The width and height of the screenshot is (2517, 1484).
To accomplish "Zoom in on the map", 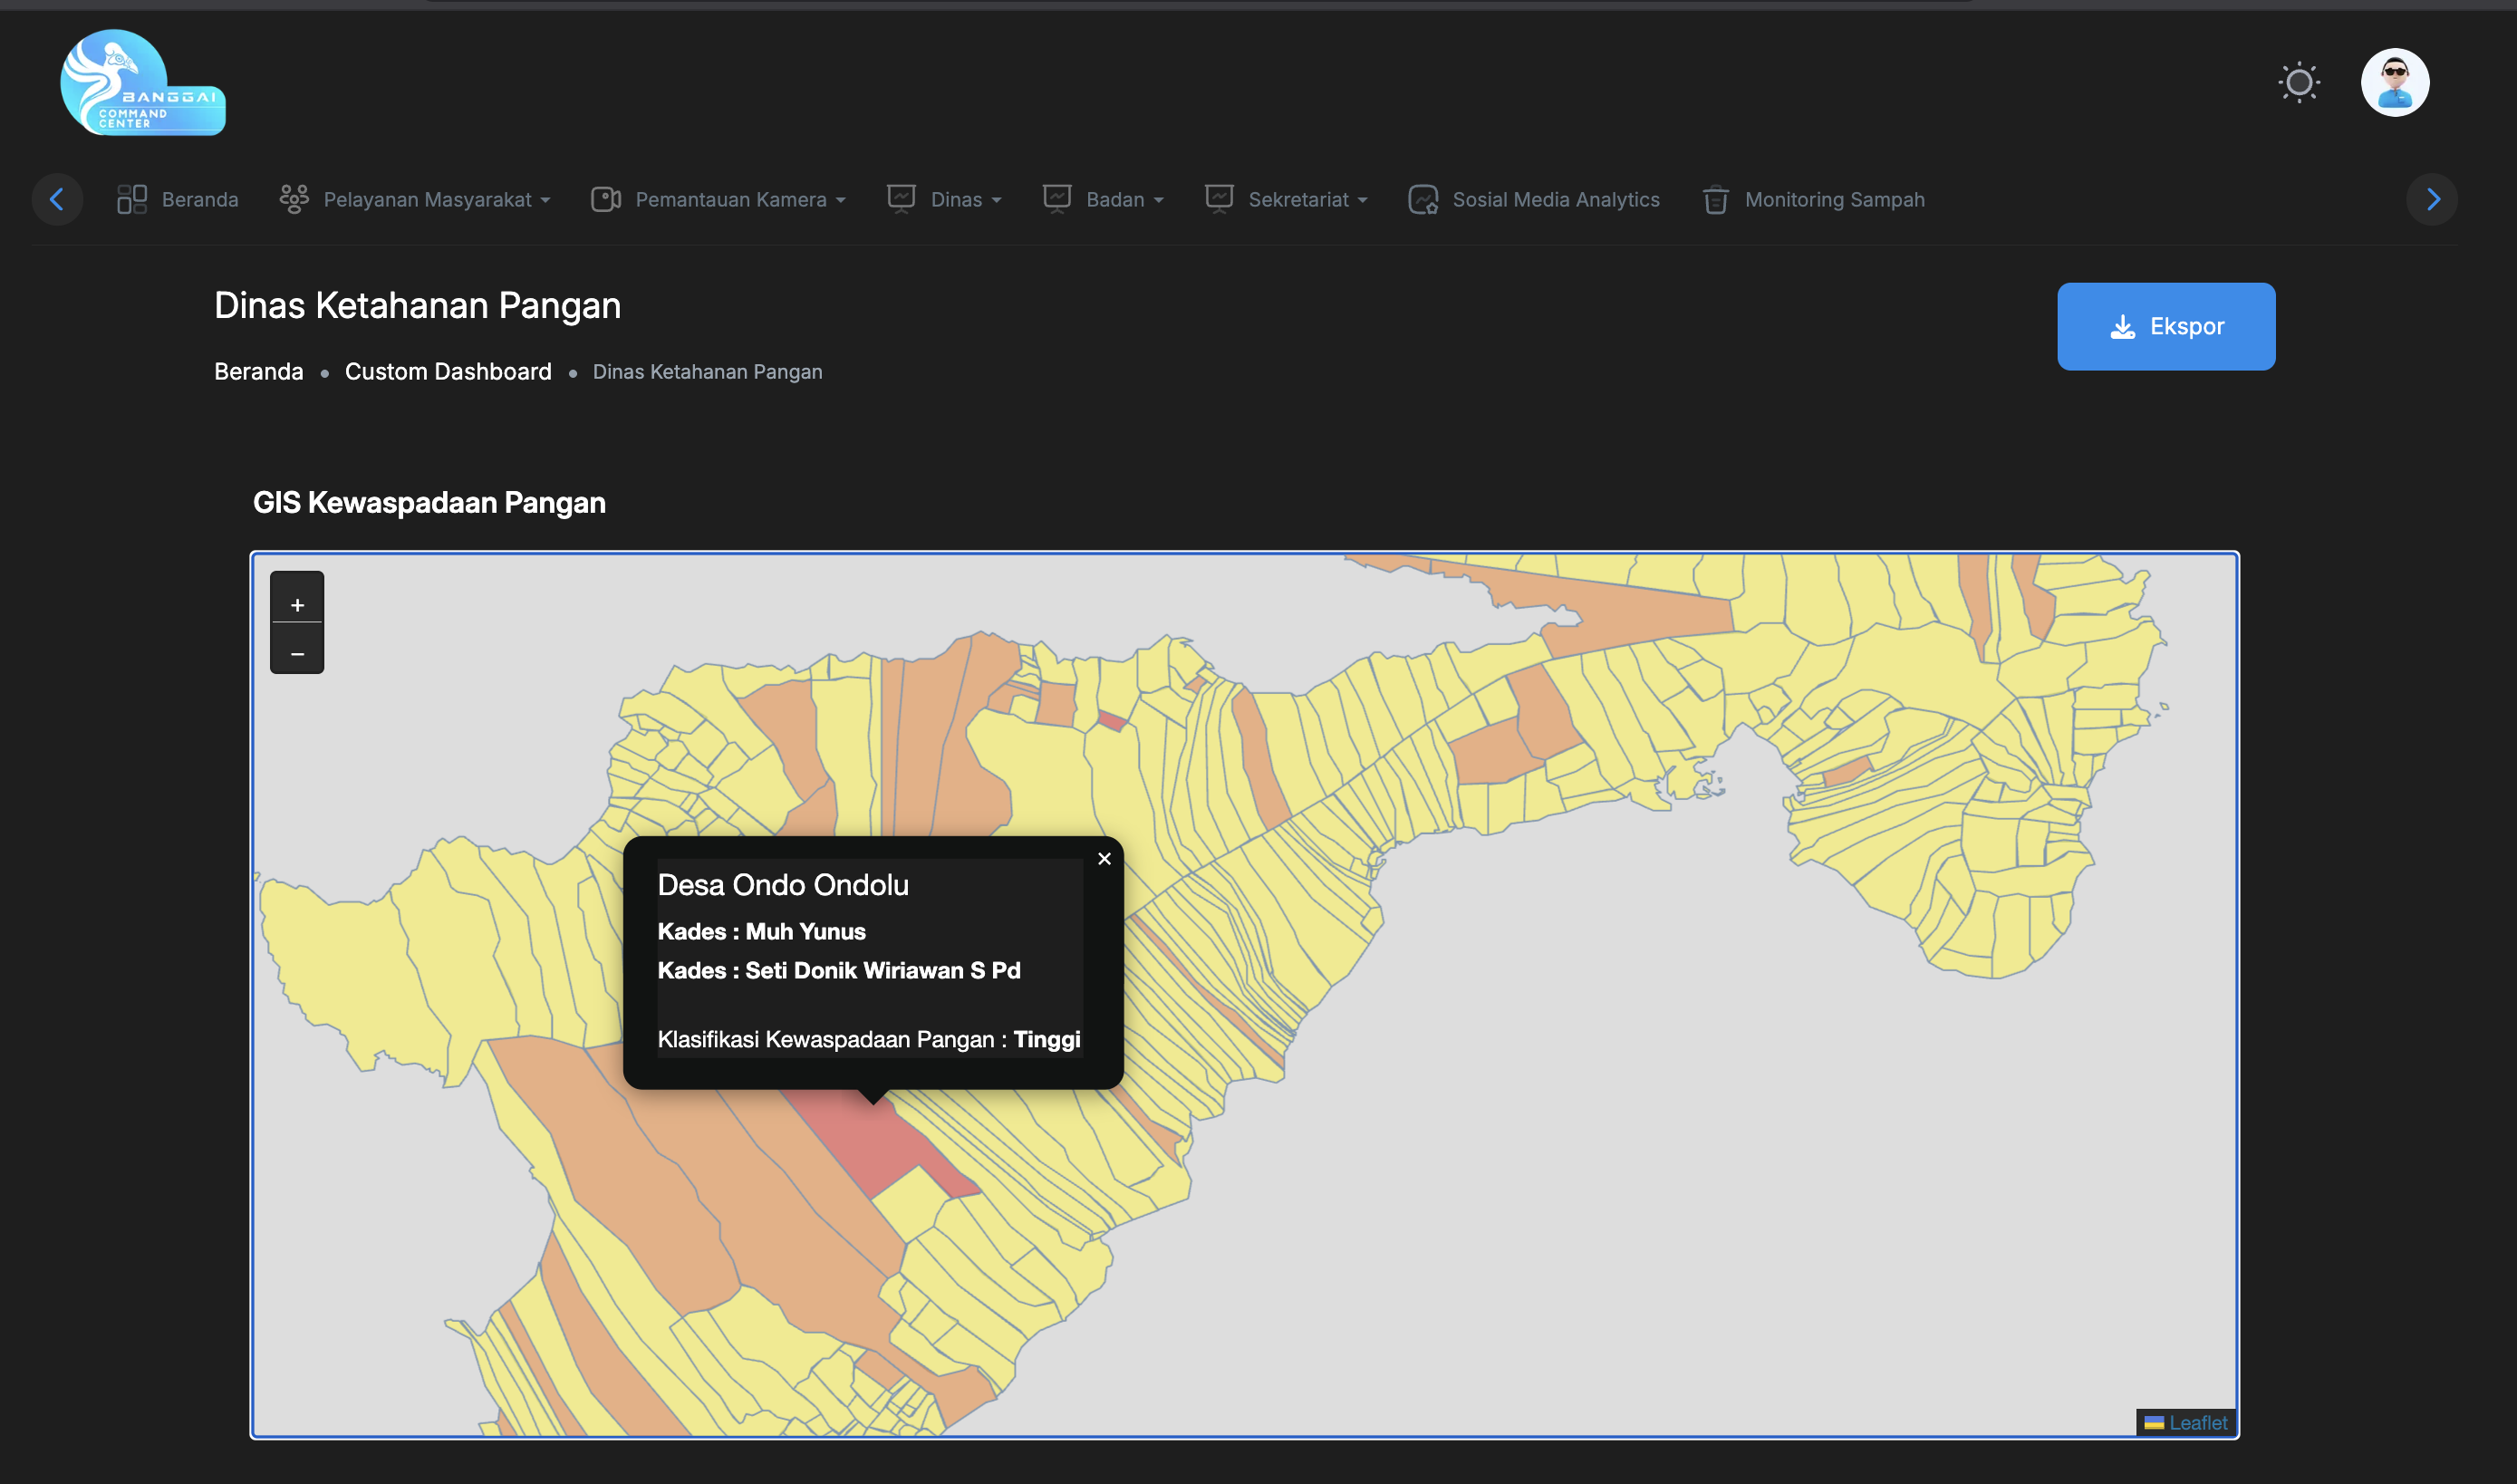I will point(297,604).
